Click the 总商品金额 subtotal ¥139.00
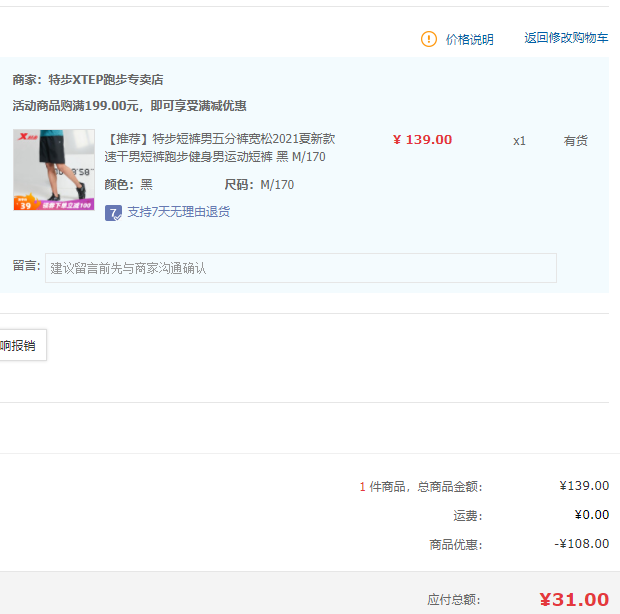 click(x=584, y=486)
